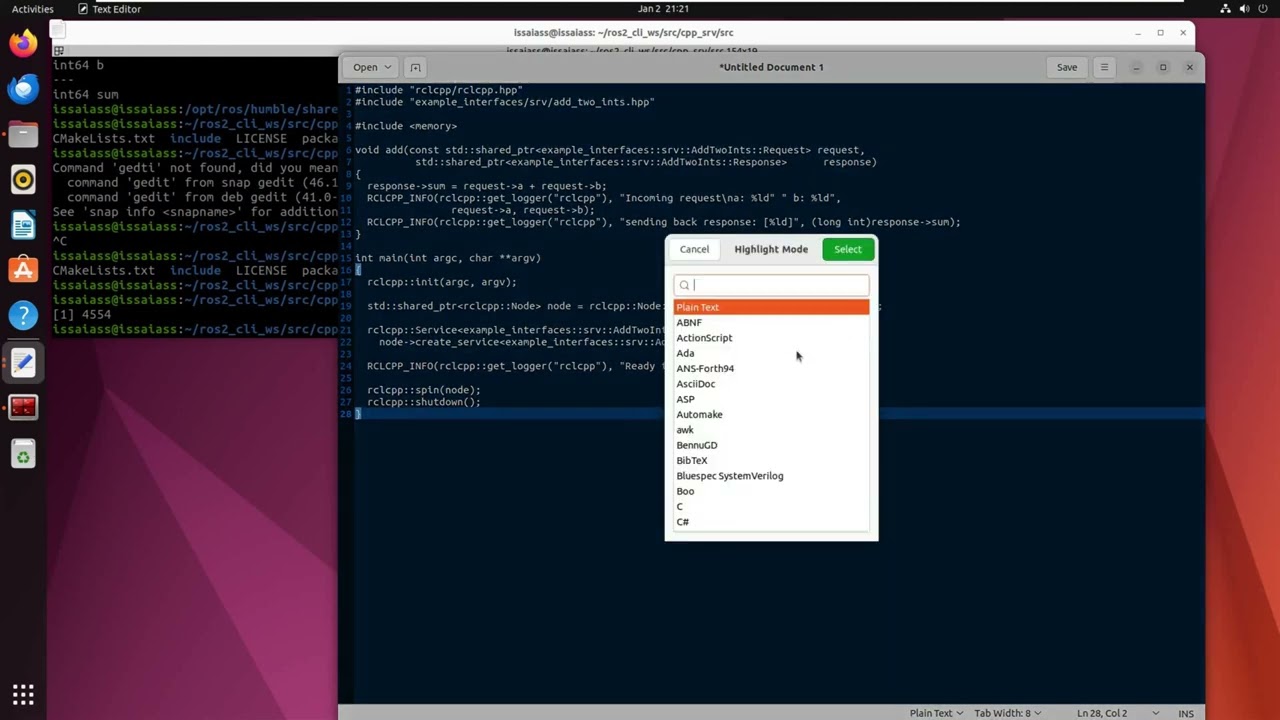Select Bluespec SystemVerilog mode
The image size is (1280, 720).
click(771, 476)
